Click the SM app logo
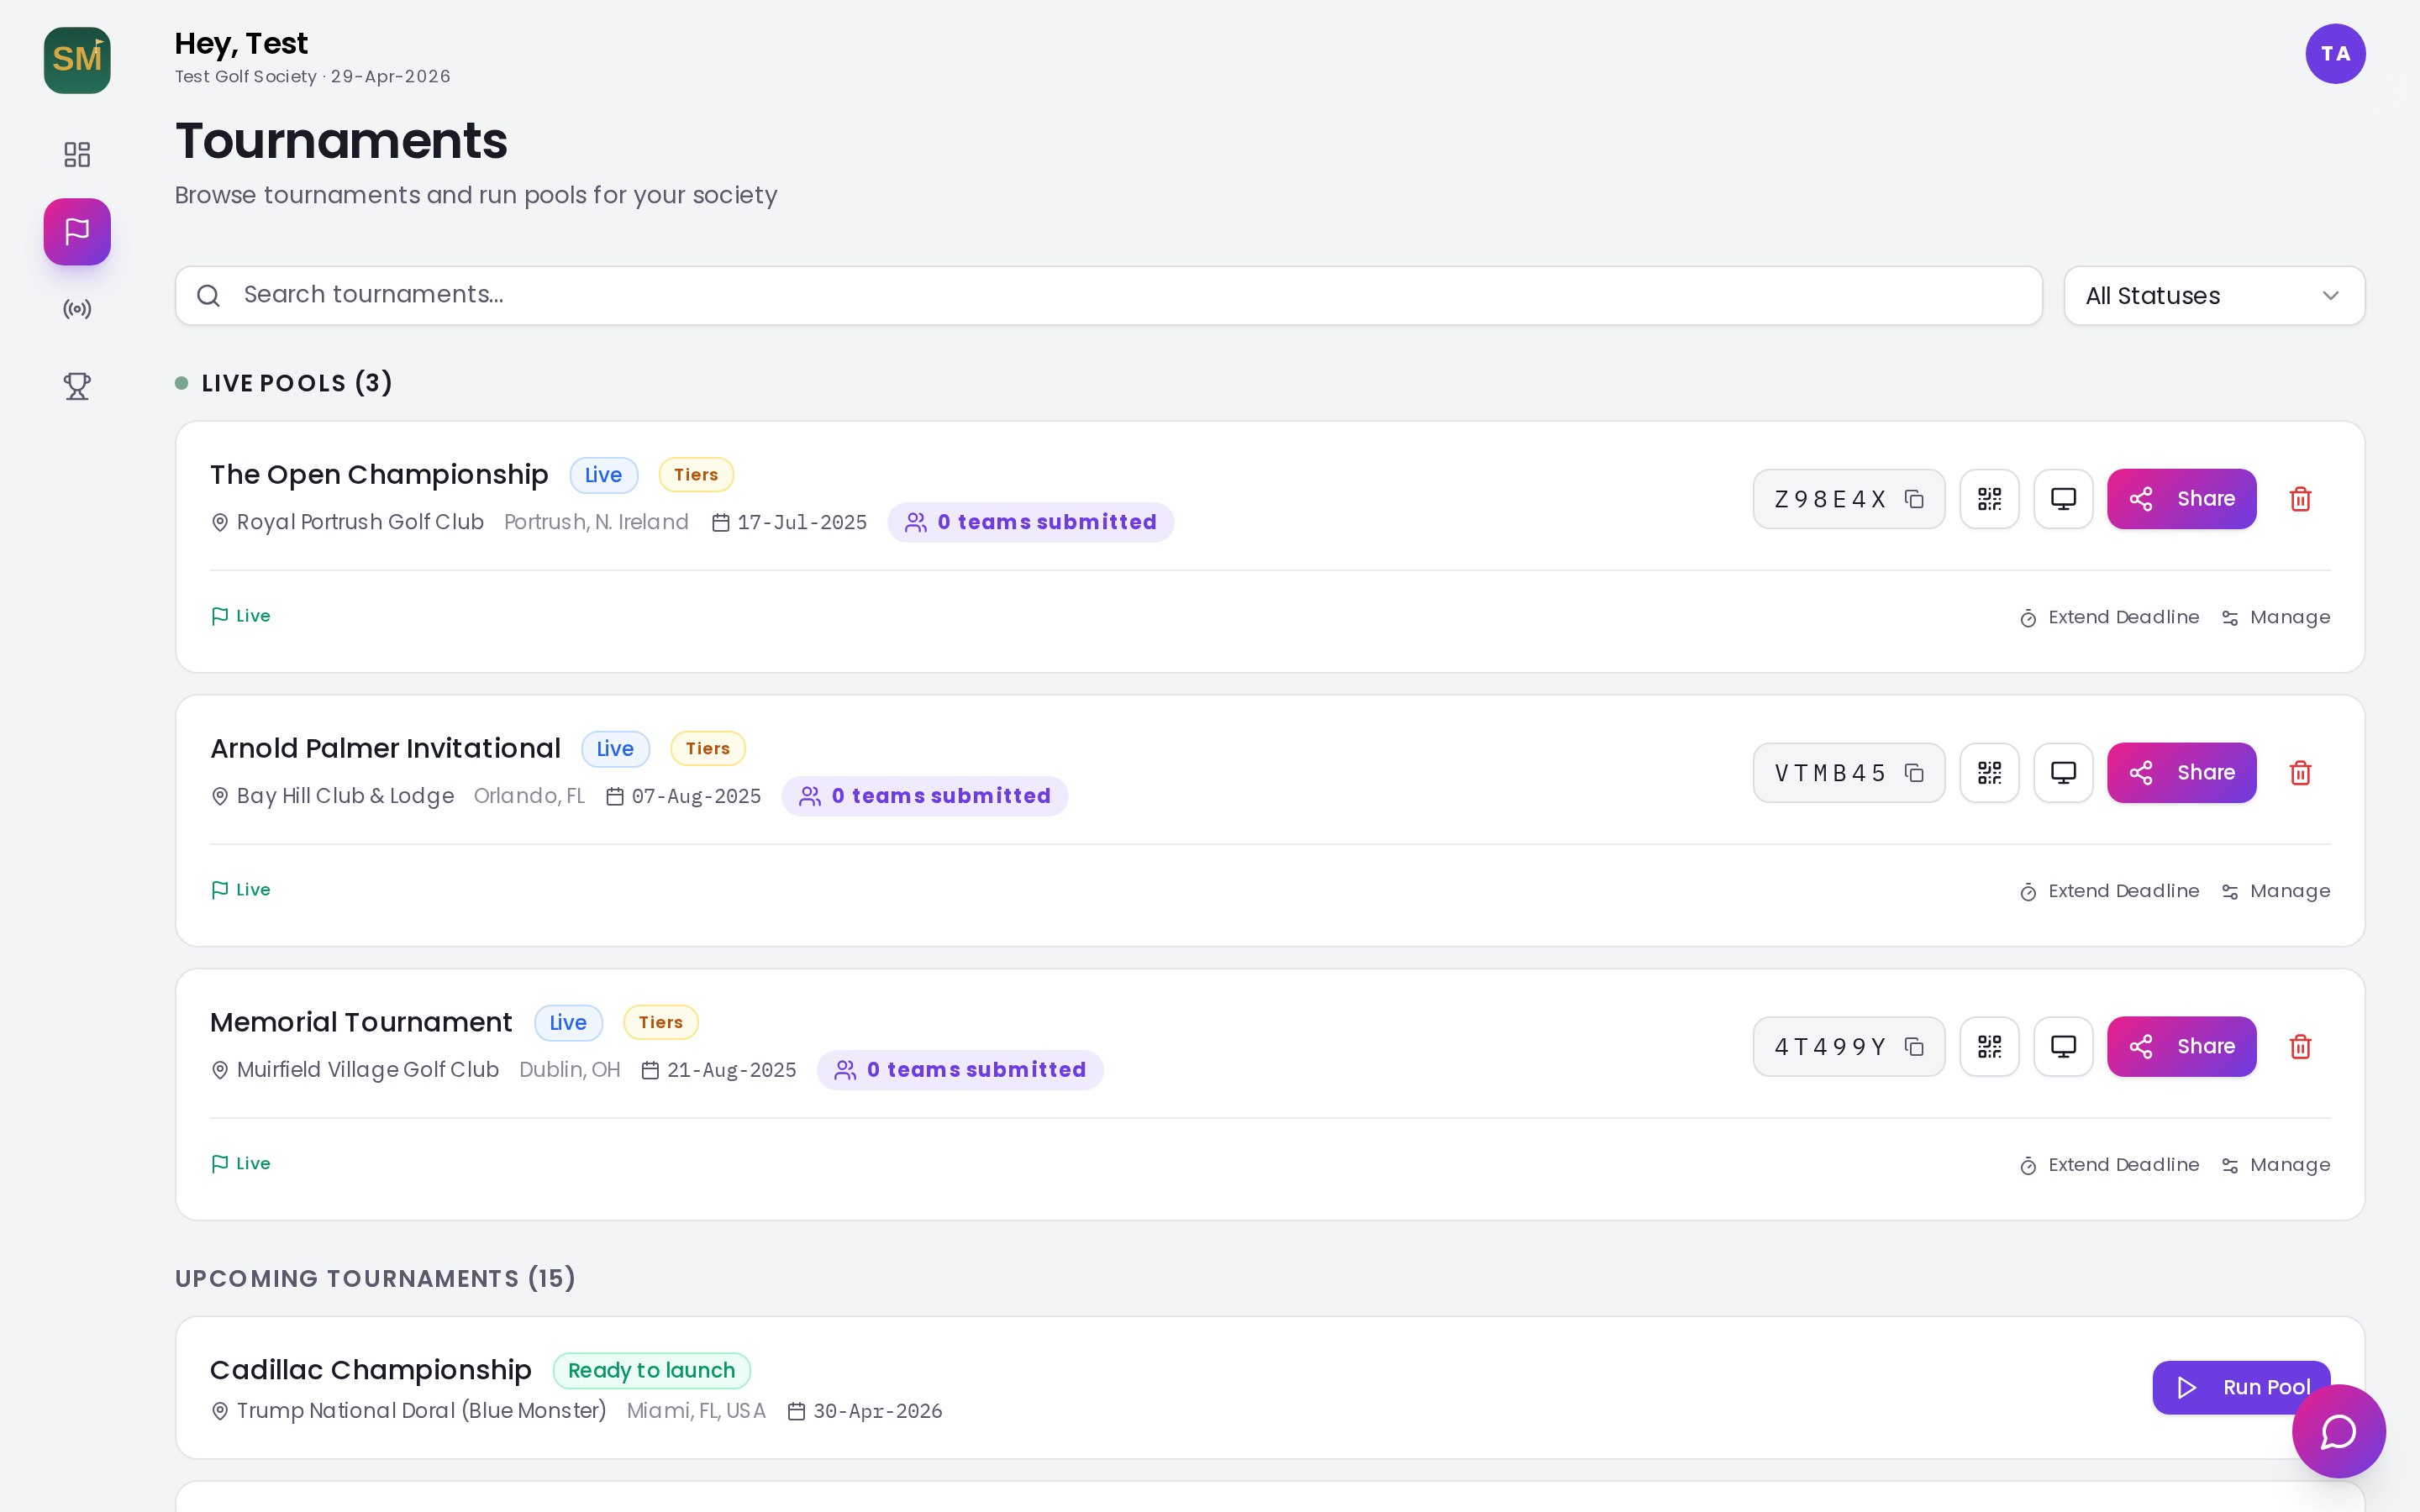Image resolution: width=2420 pixels, height=1512 pixels. coord(77,60)
